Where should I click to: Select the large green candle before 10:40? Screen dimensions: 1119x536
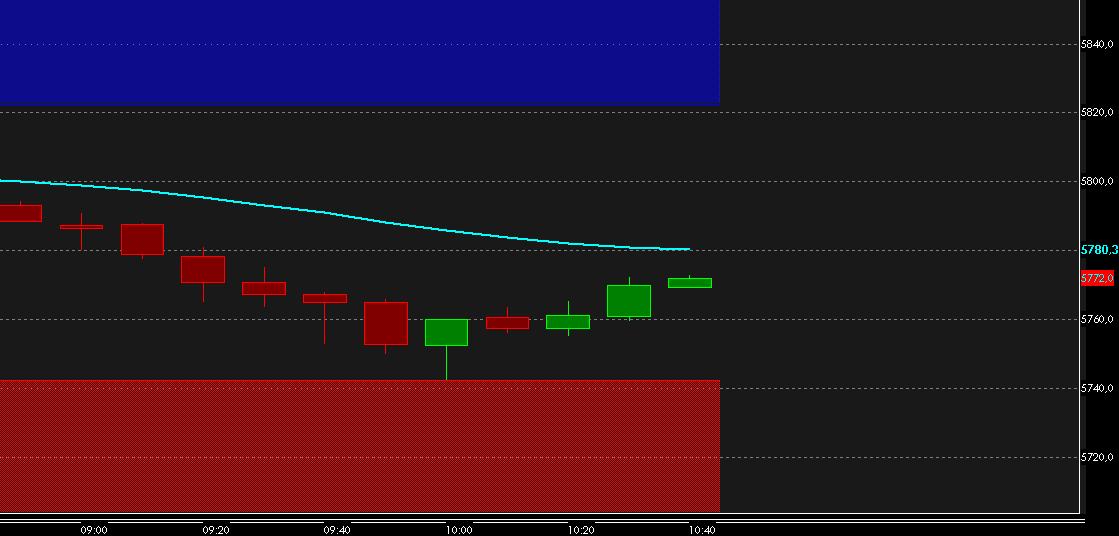(629, 300)
